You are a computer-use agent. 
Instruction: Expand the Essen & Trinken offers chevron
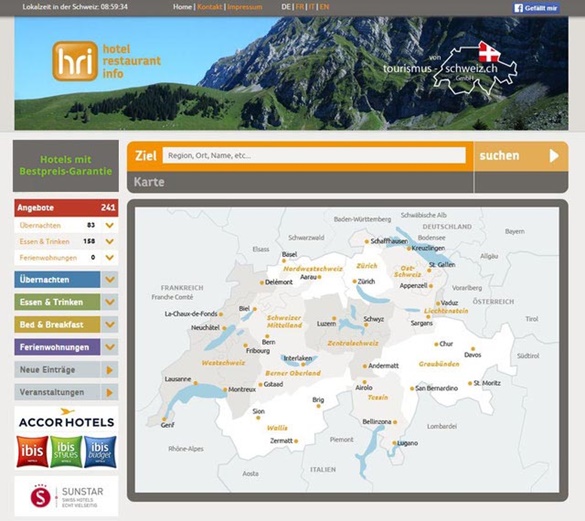[109, 241]
